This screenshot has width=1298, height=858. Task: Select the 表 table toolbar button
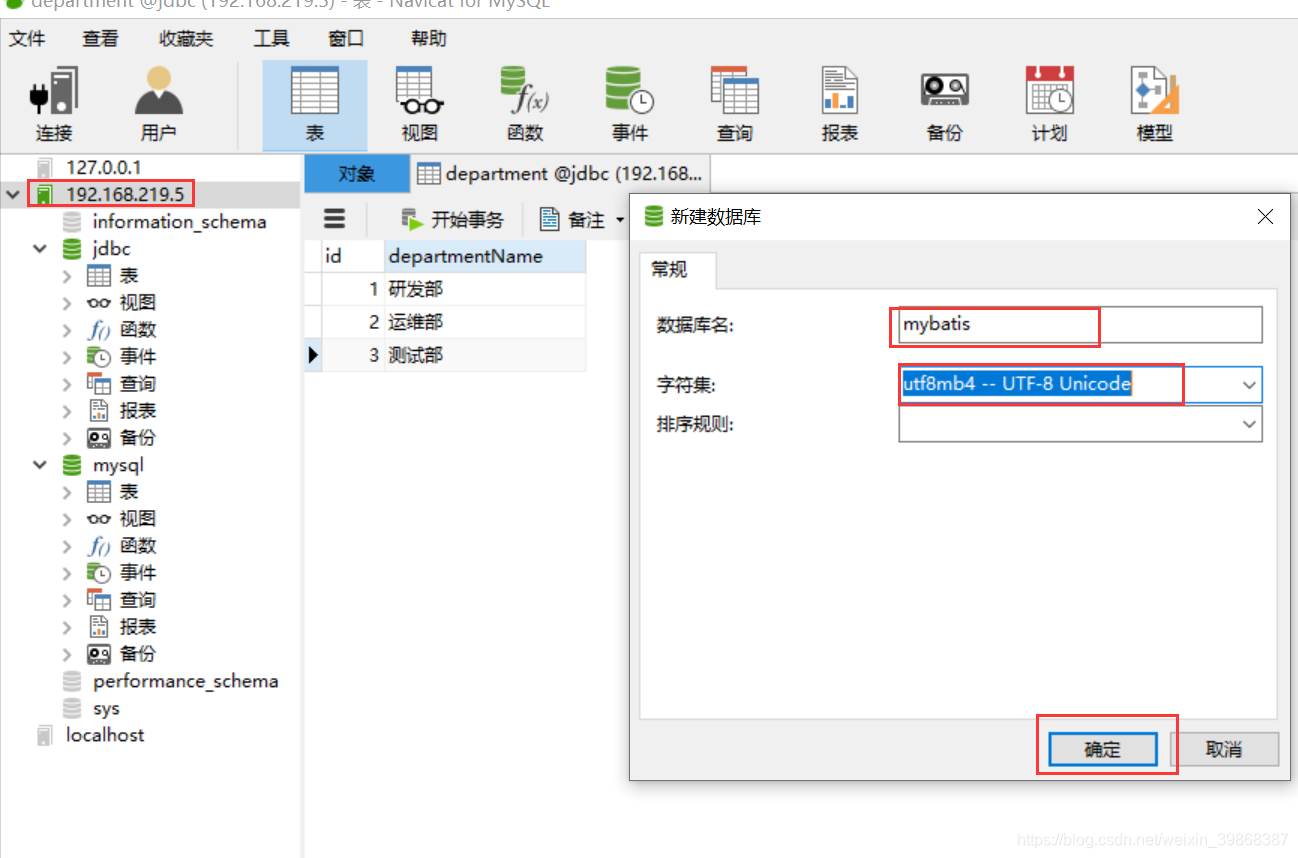point(314,105)
